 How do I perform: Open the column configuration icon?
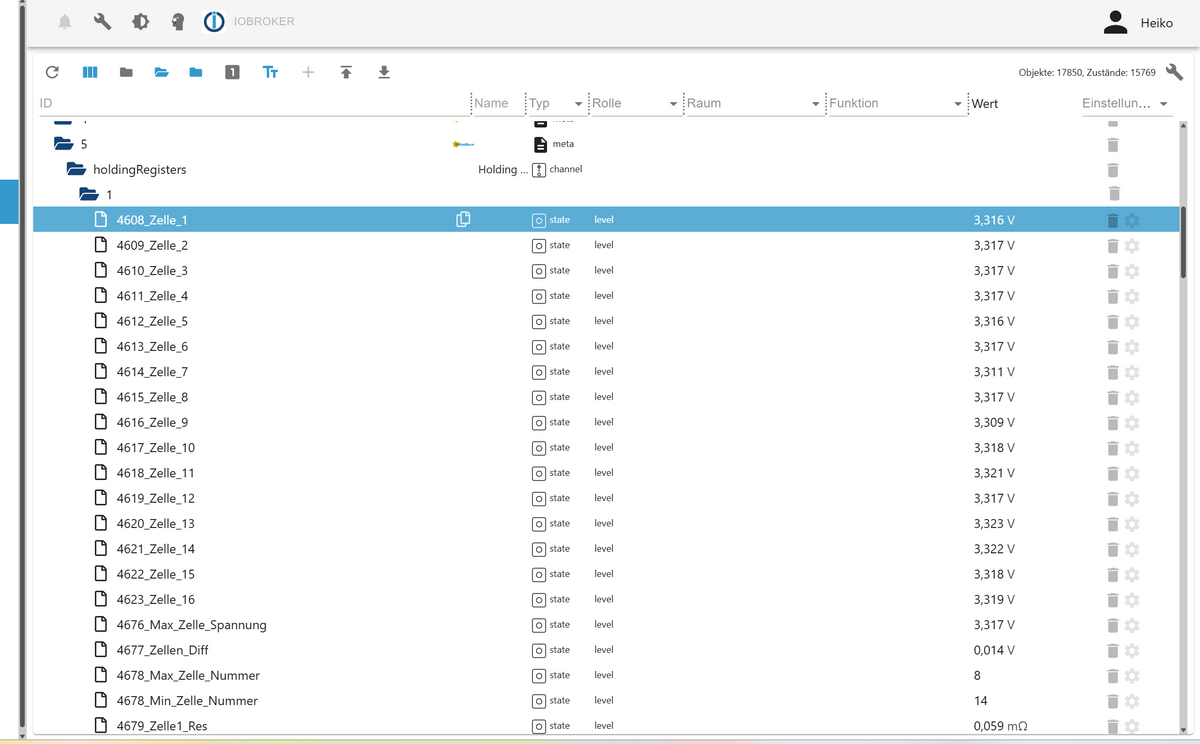coord(90,72)
